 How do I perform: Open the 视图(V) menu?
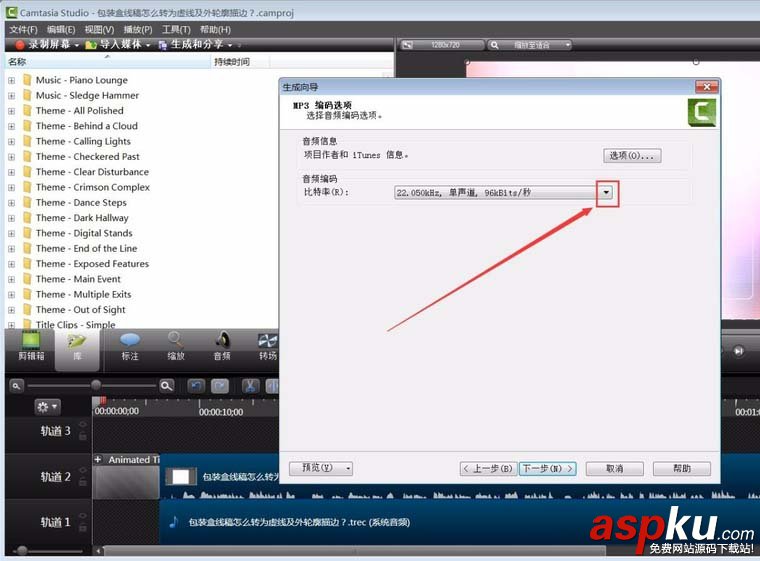tap(99, 30)
